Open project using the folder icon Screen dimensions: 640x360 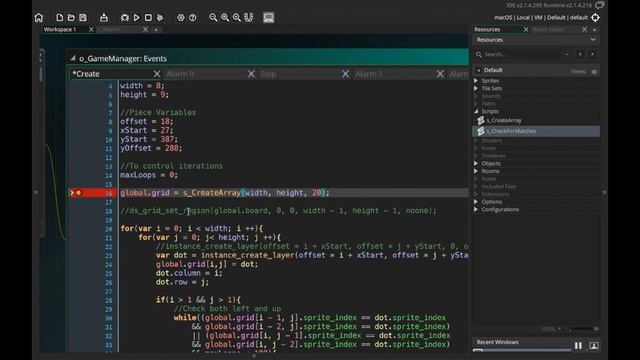coord(71,18)
